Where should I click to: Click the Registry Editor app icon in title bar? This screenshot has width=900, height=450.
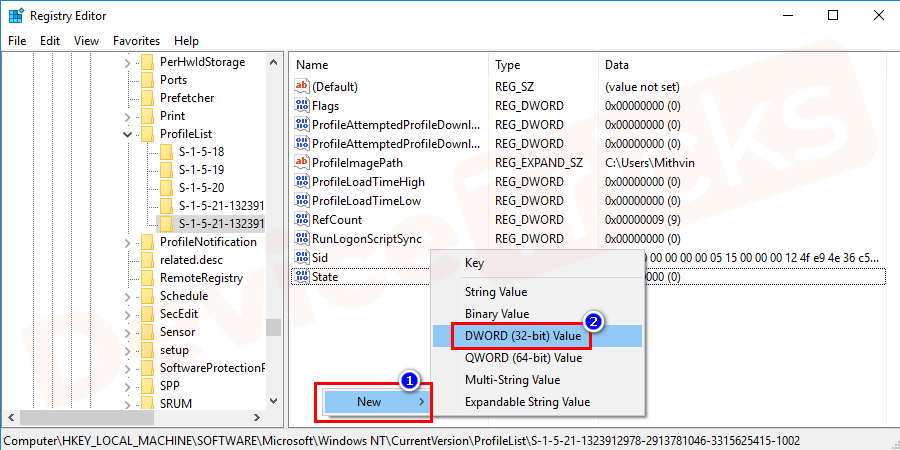(16, 16)
